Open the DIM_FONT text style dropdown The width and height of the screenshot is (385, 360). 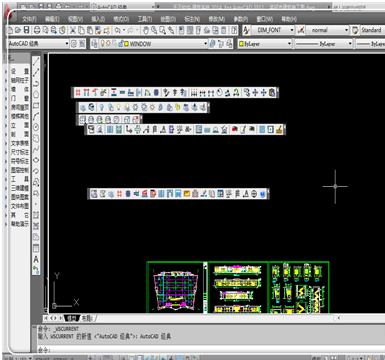click(273, 30)
